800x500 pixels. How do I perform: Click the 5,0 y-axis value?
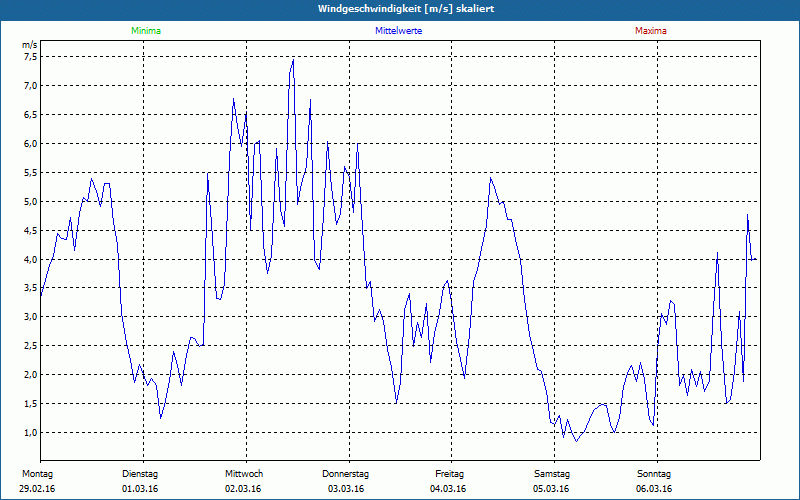31,202
